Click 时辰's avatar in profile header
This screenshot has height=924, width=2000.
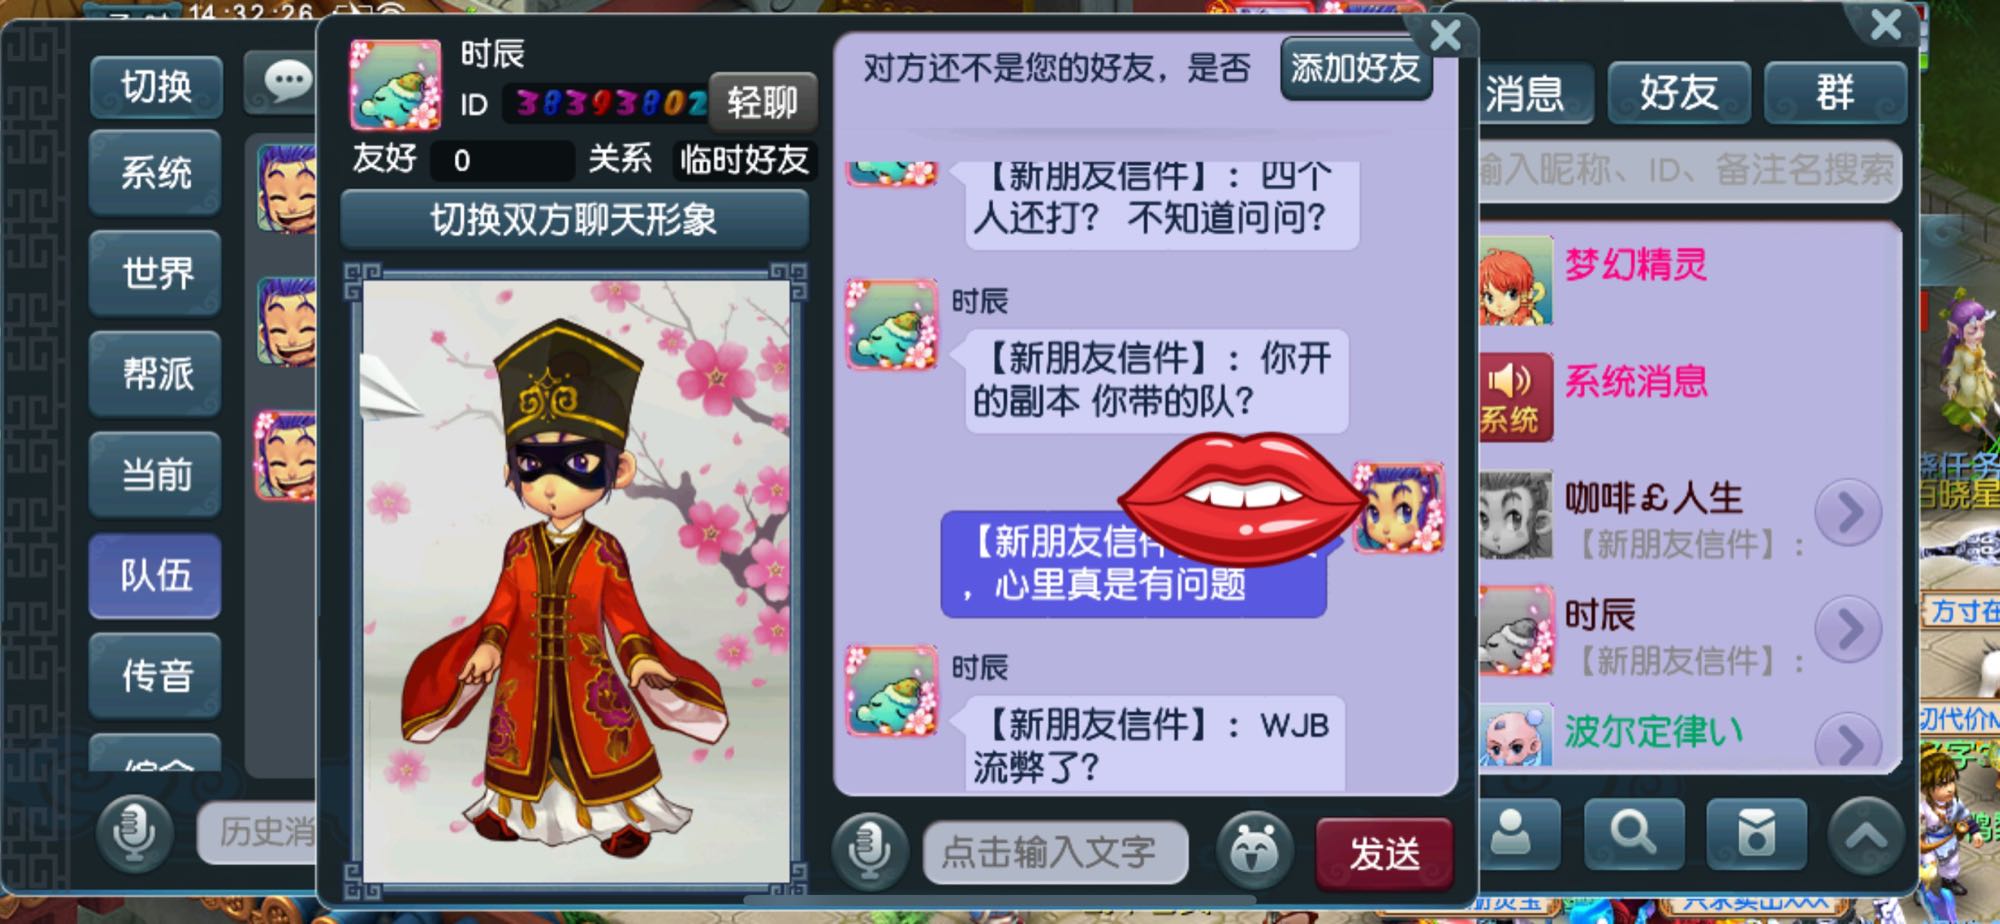coord(395,85)
